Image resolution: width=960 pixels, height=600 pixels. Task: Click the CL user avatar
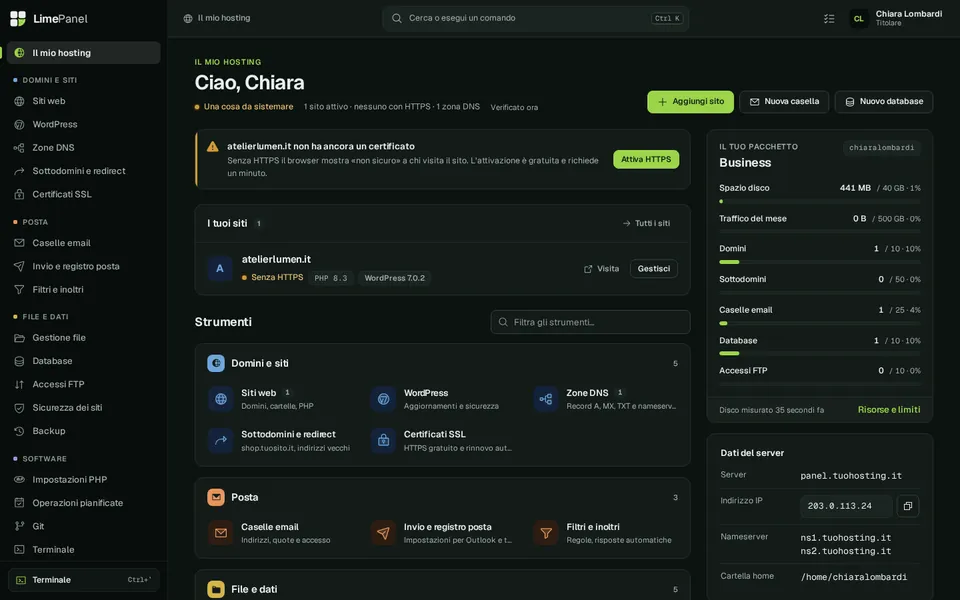click(858, 18)
